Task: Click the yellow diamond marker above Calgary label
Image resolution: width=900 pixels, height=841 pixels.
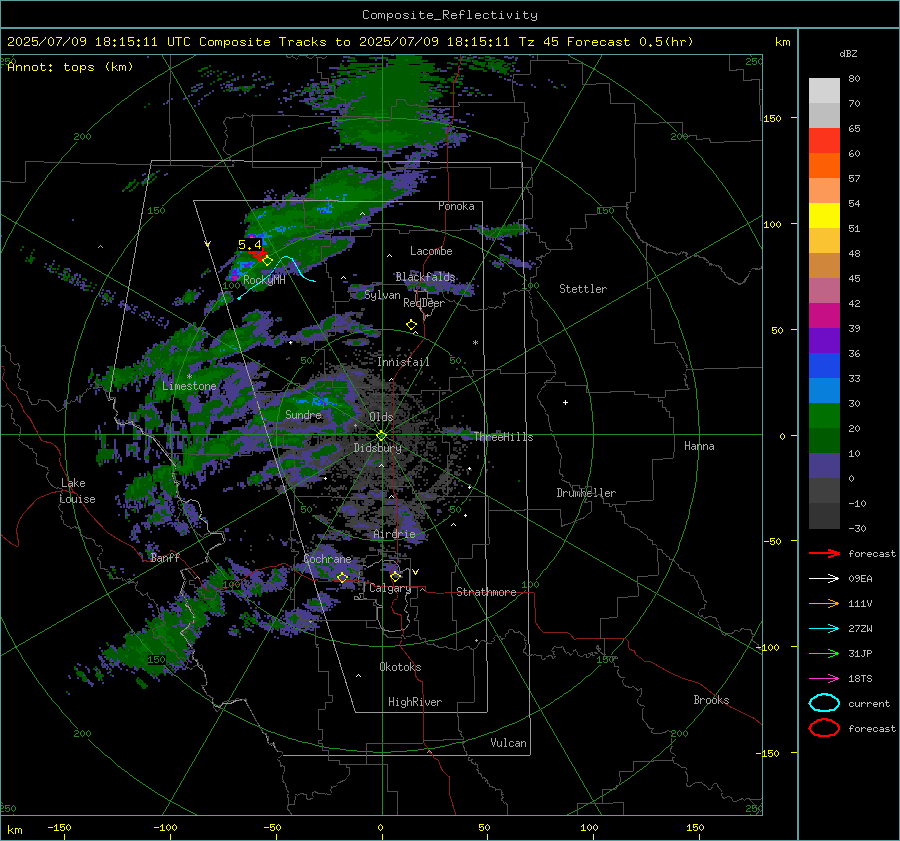Action: [395, 576]
